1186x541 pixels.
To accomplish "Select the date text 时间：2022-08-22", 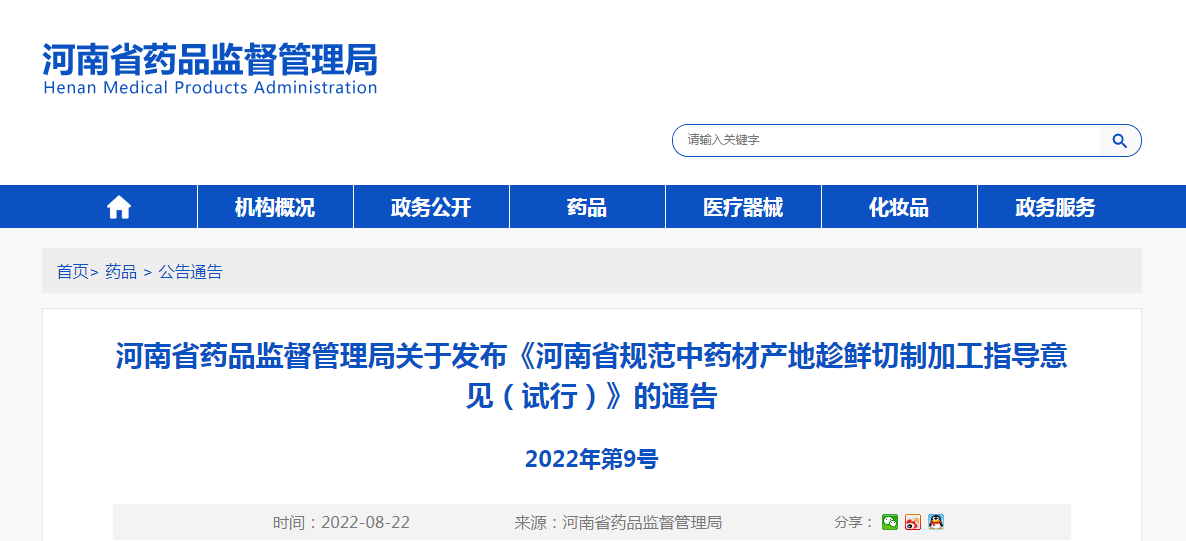I will click(x=341, y=522).
